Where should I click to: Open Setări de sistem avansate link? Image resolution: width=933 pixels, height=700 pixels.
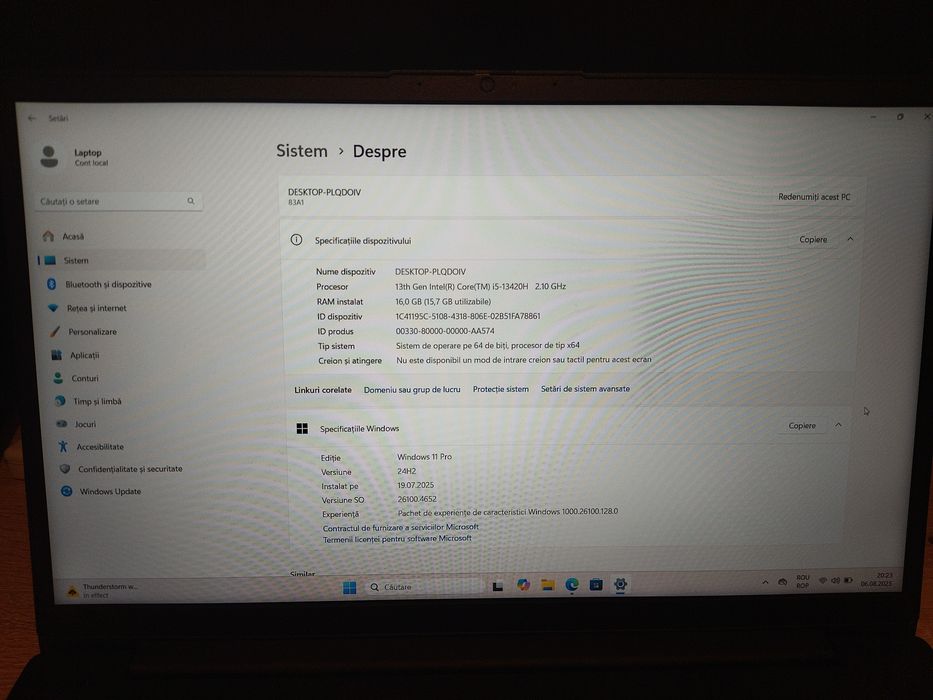(585, 389)
